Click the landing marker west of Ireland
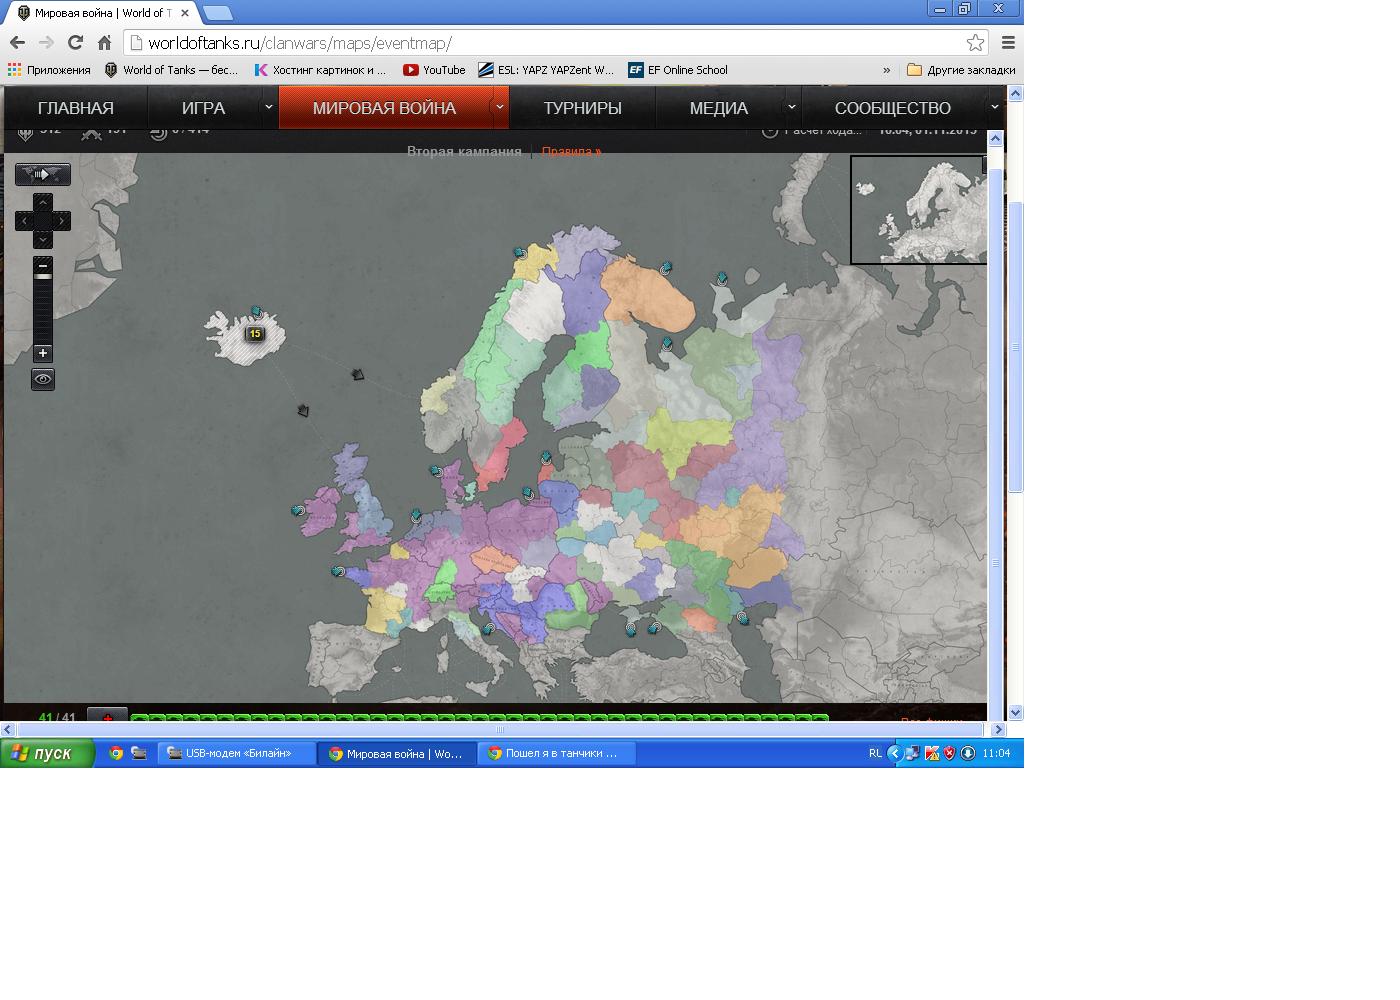Screen dimensions: 1400x1000 point(298,511)
